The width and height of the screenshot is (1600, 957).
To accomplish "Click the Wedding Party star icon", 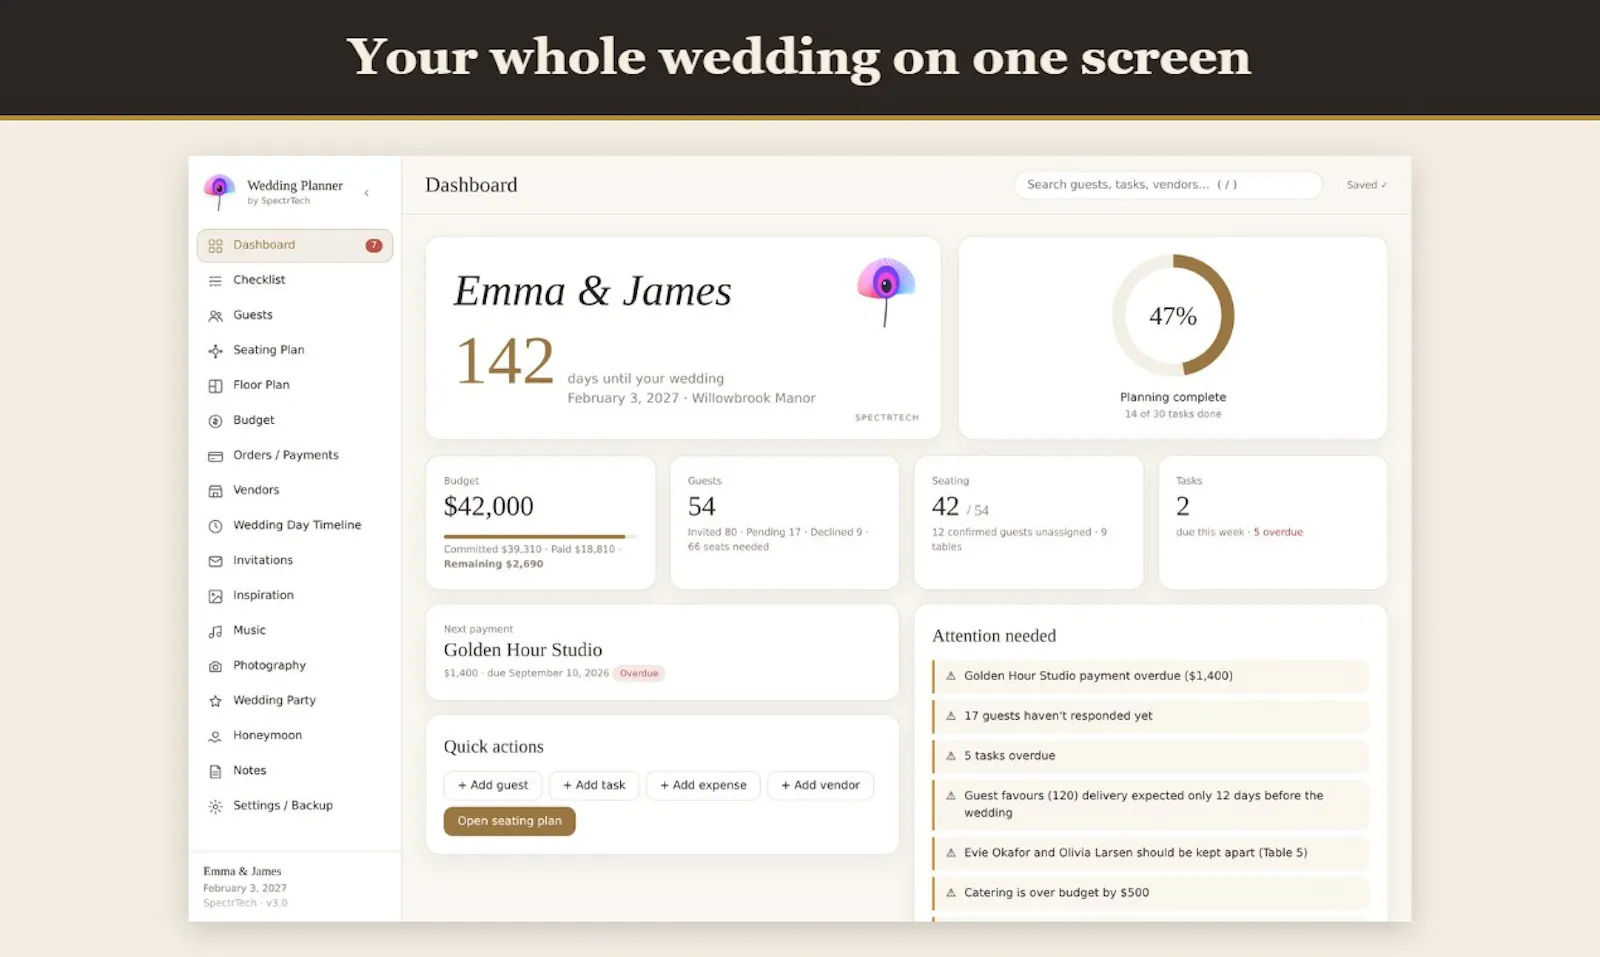I will pos(215,701).
